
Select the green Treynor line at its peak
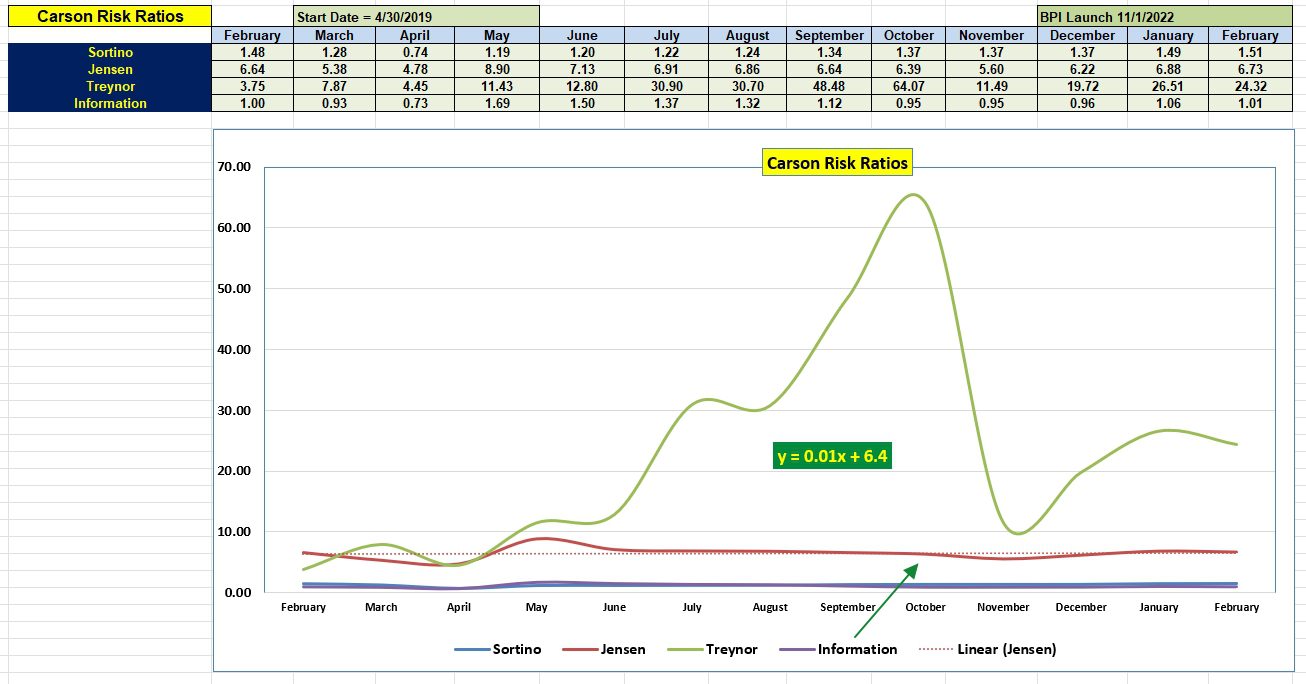(x=913, y=197)
